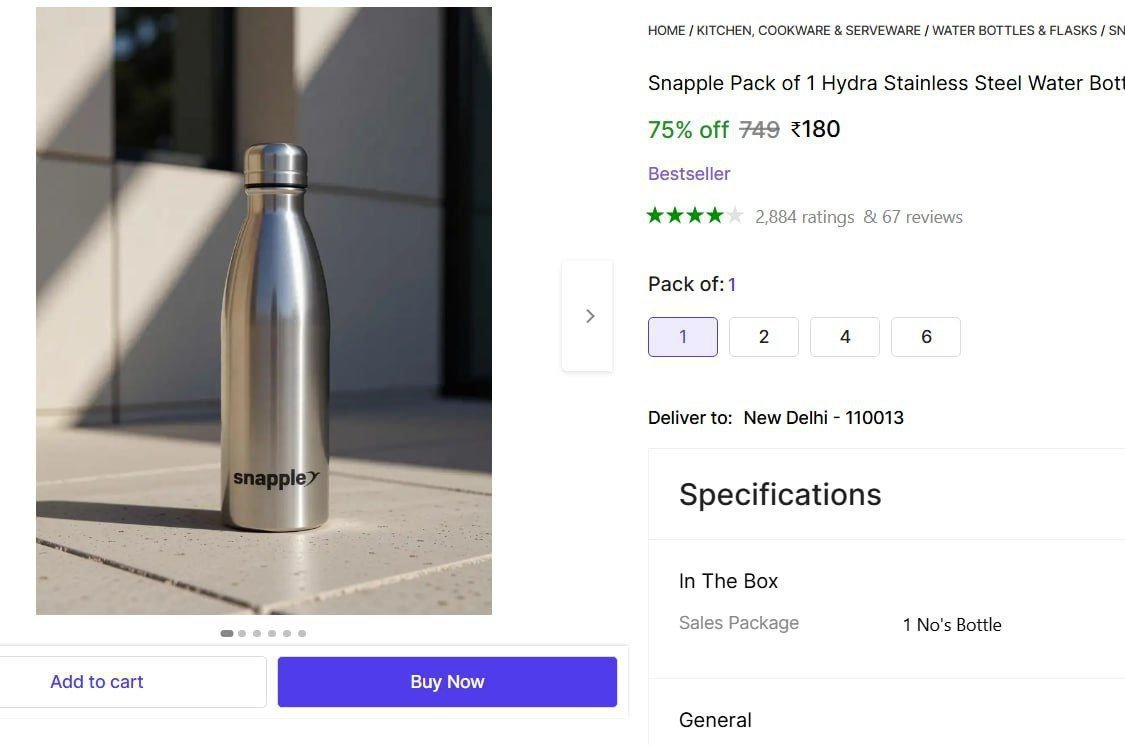This screenshot has width=1125, height=745.
Task: Change delivery pincode New Delhi - 110013
Action: click(823, 418)
